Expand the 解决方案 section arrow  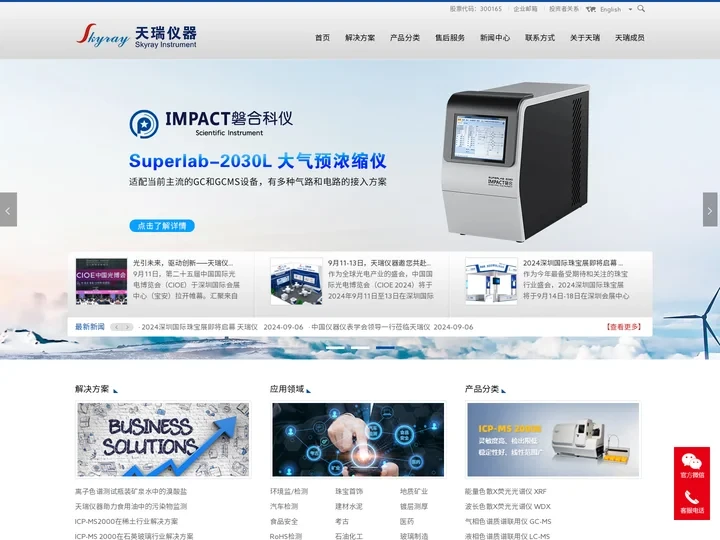click(x=116, y=391)
